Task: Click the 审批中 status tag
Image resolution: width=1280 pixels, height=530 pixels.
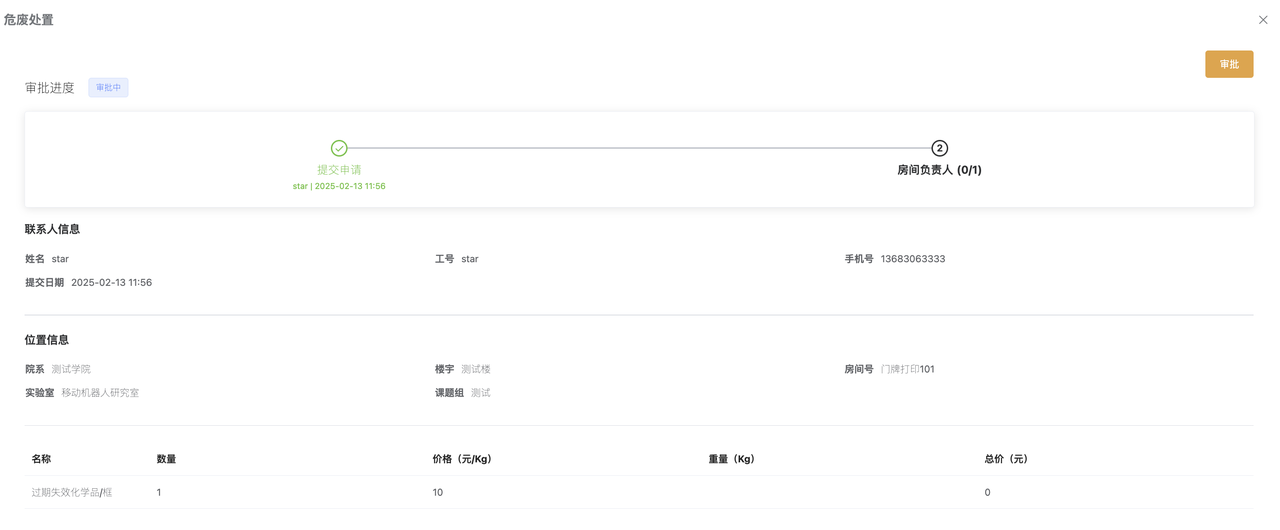Action: [108, 88]
